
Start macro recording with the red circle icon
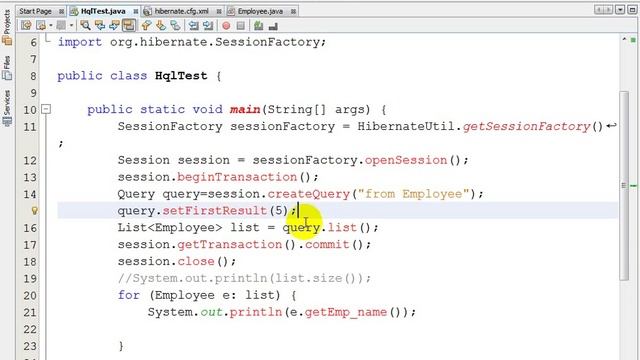pos(226,26)
